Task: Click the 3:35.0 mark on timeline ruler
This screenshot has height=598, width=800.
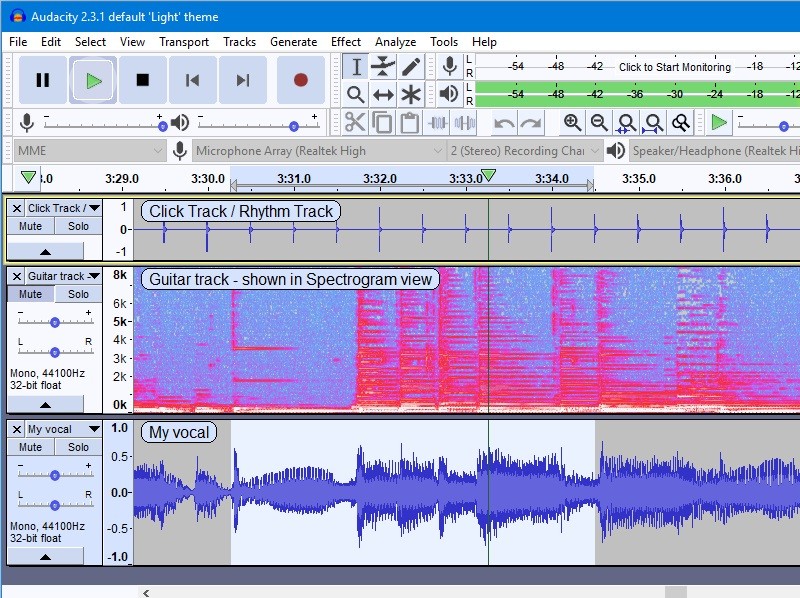Action: pyautogui.click(x=639, y=179)
